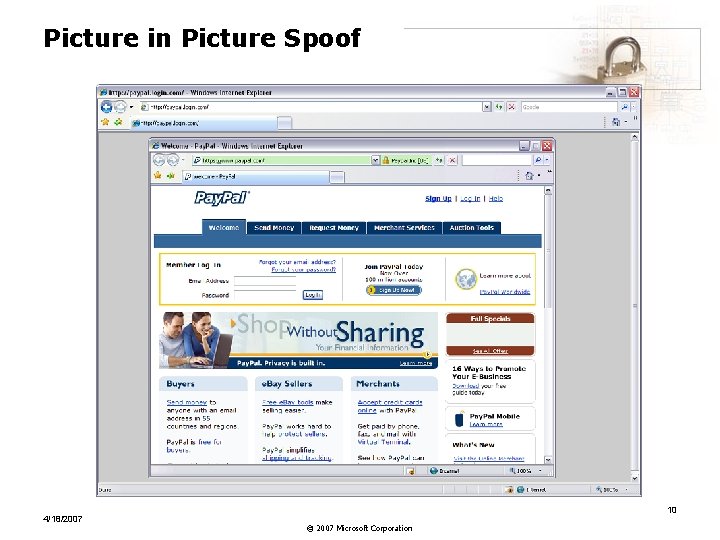Viewport: 720px width, 540px height.
Task: Click outer window address bar with paypal.login.com URL
Action: tap(311, 107)
